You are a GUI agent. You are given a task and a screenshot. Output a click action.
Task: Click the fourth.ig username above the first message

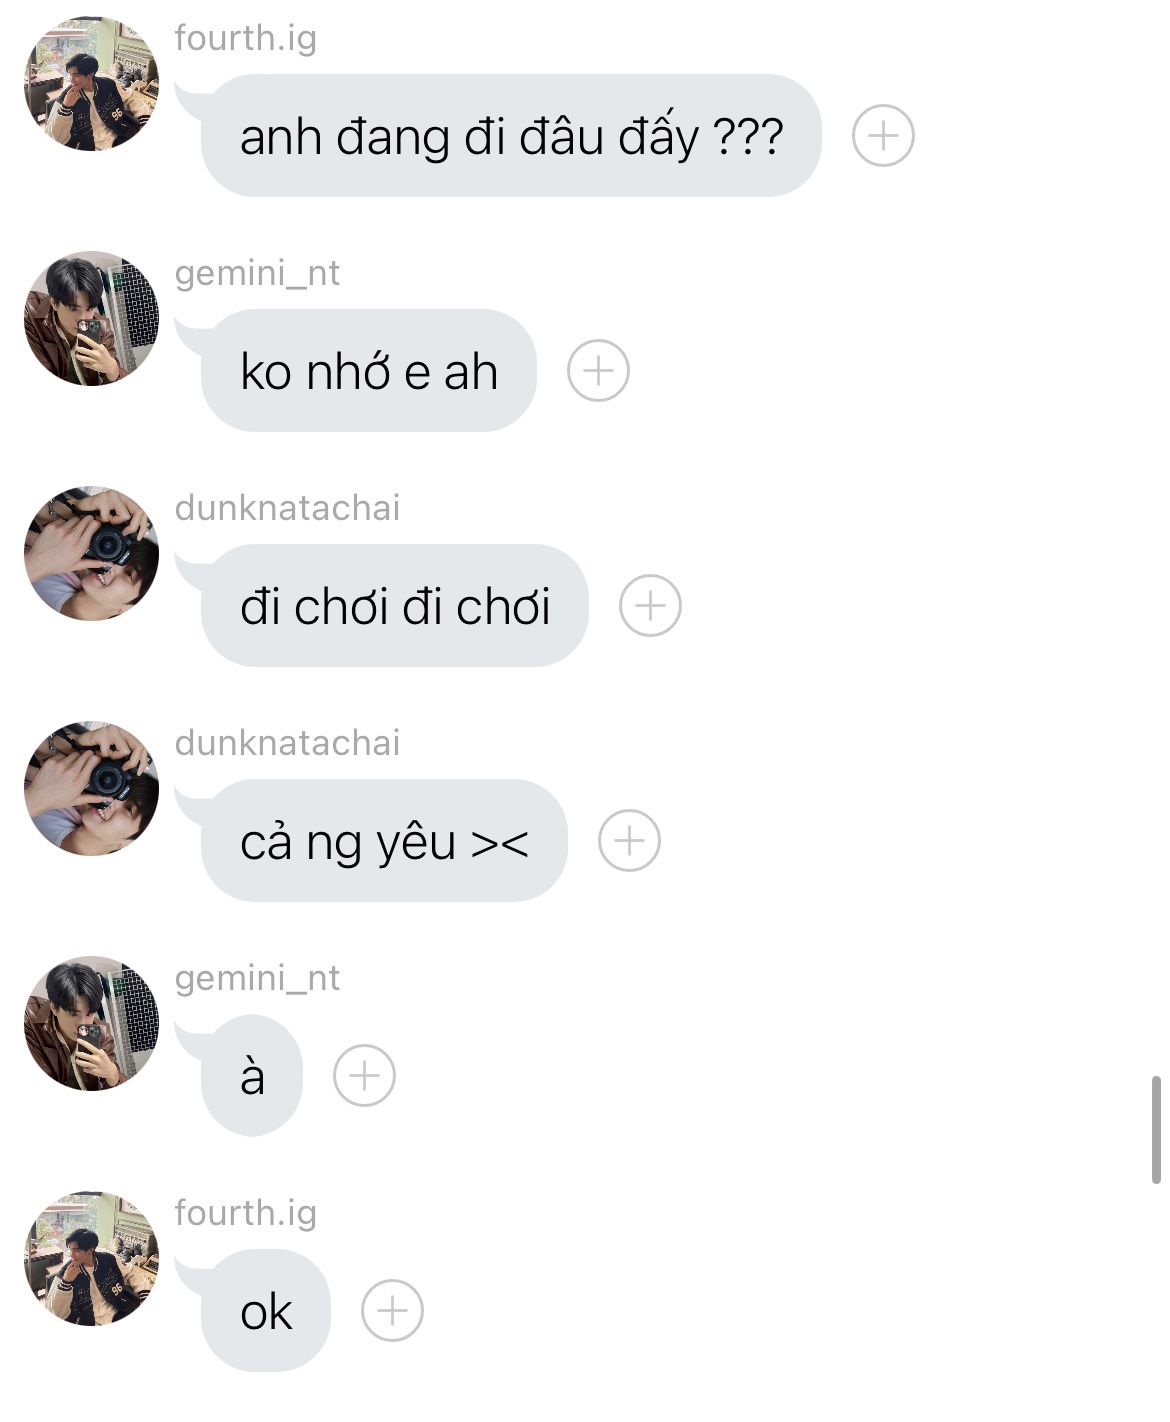pos(245,38)
